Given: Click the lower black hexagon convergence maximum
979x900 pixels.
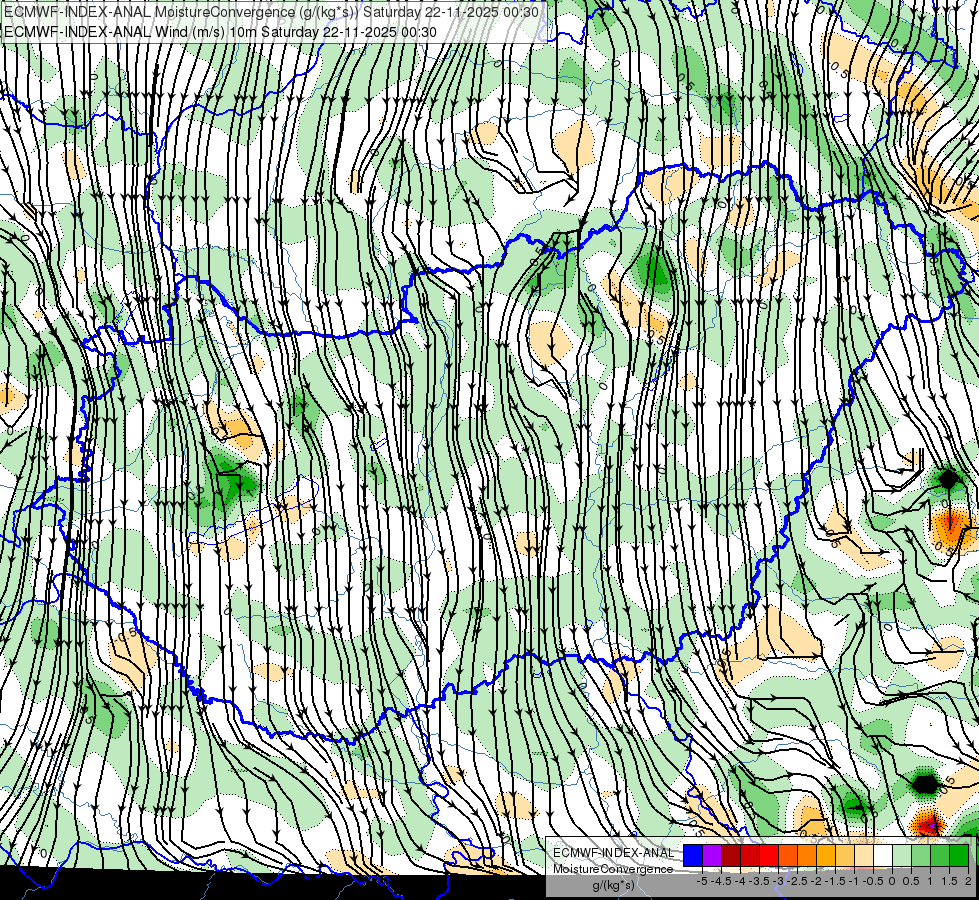Looking at the screenshot, I should [x=925, y=783].
